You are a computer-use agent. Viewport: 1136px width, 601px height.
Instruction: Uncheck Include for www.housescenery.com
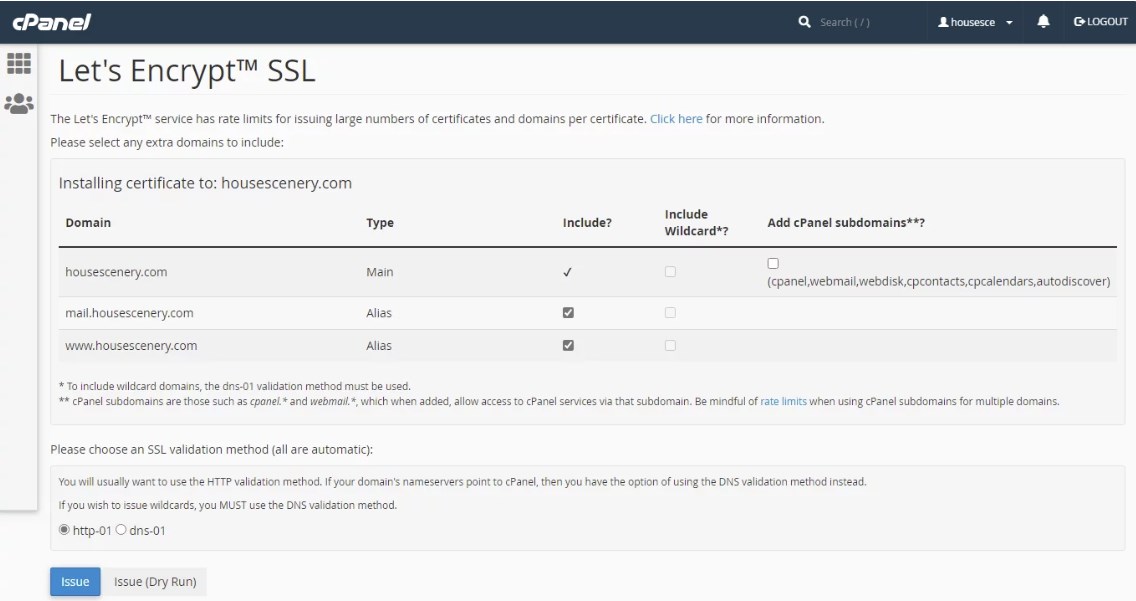[569, 346]
